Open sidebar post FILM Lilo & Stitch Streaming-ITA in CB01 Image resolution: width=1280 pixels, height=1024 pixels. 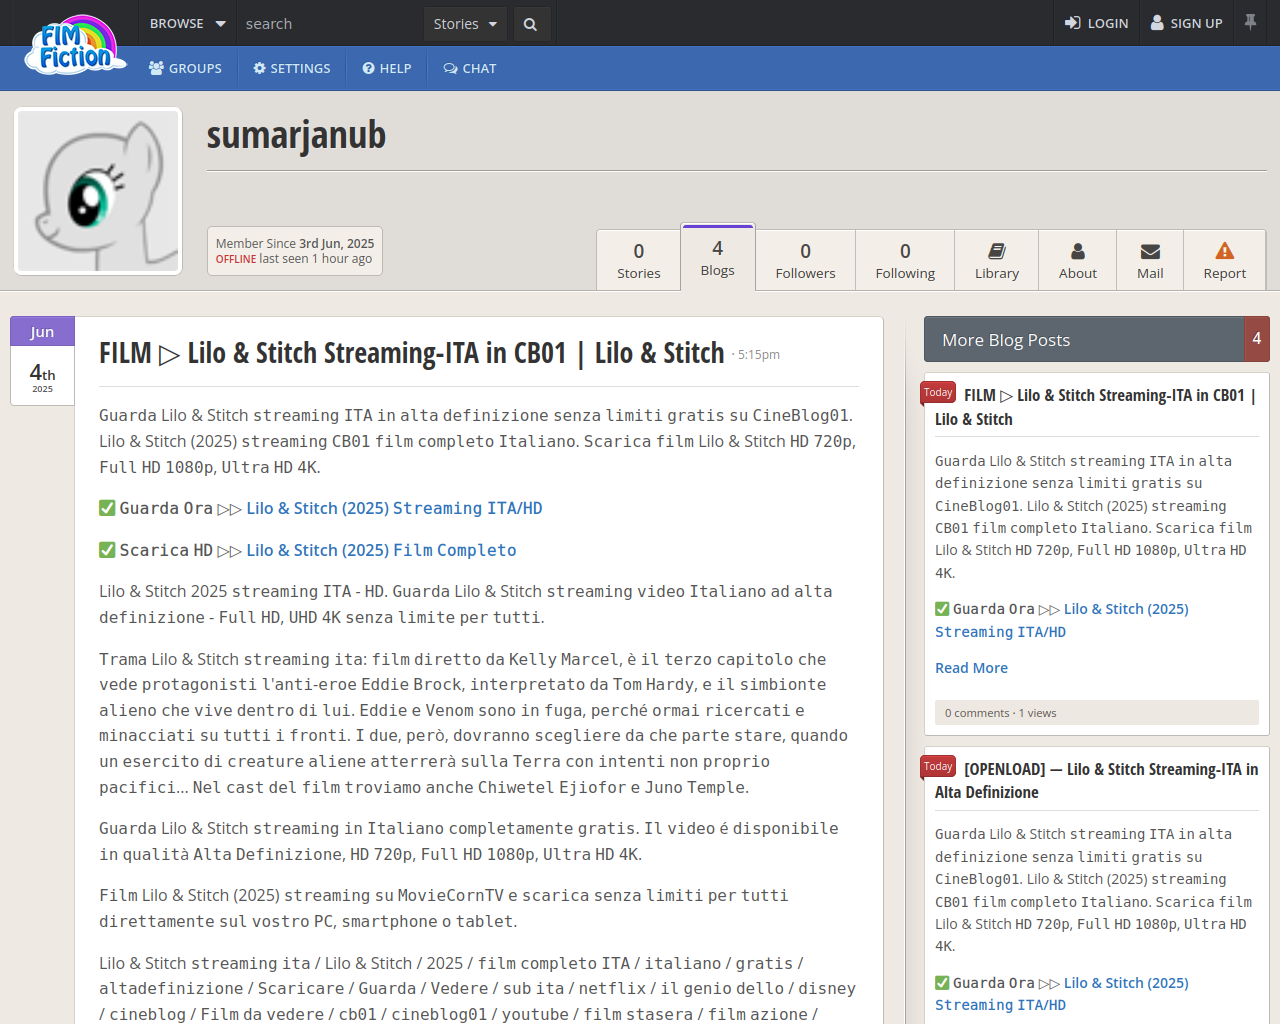pyautogui.click(x=1095, y=407)
